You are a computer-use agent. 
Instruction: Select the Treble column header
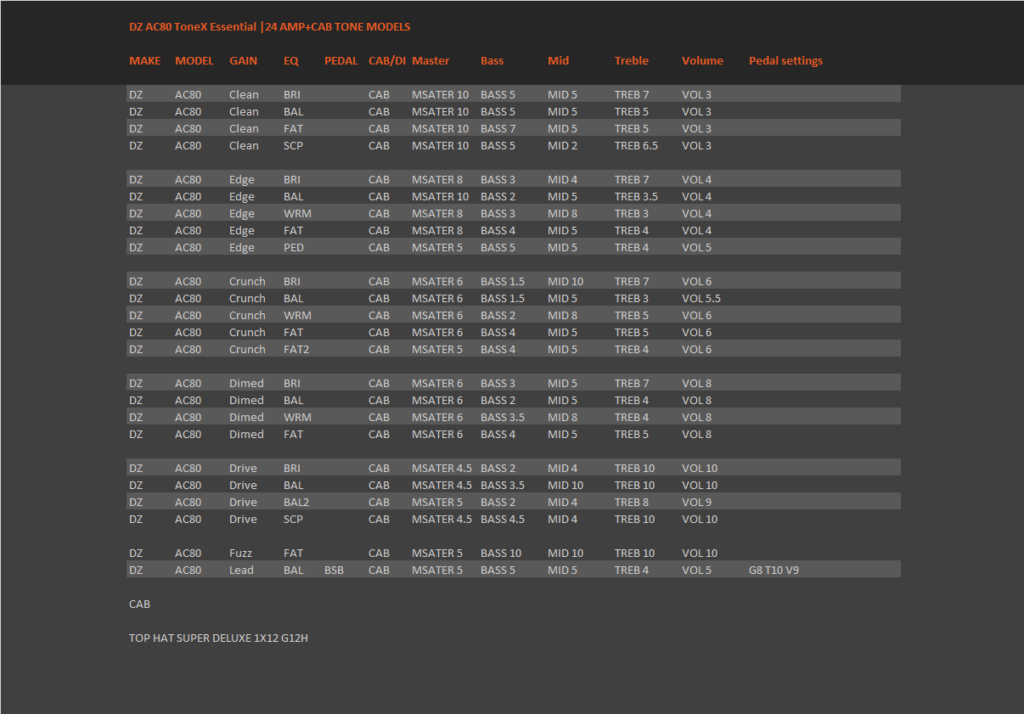pyautogui.click(x=632, y=61)
